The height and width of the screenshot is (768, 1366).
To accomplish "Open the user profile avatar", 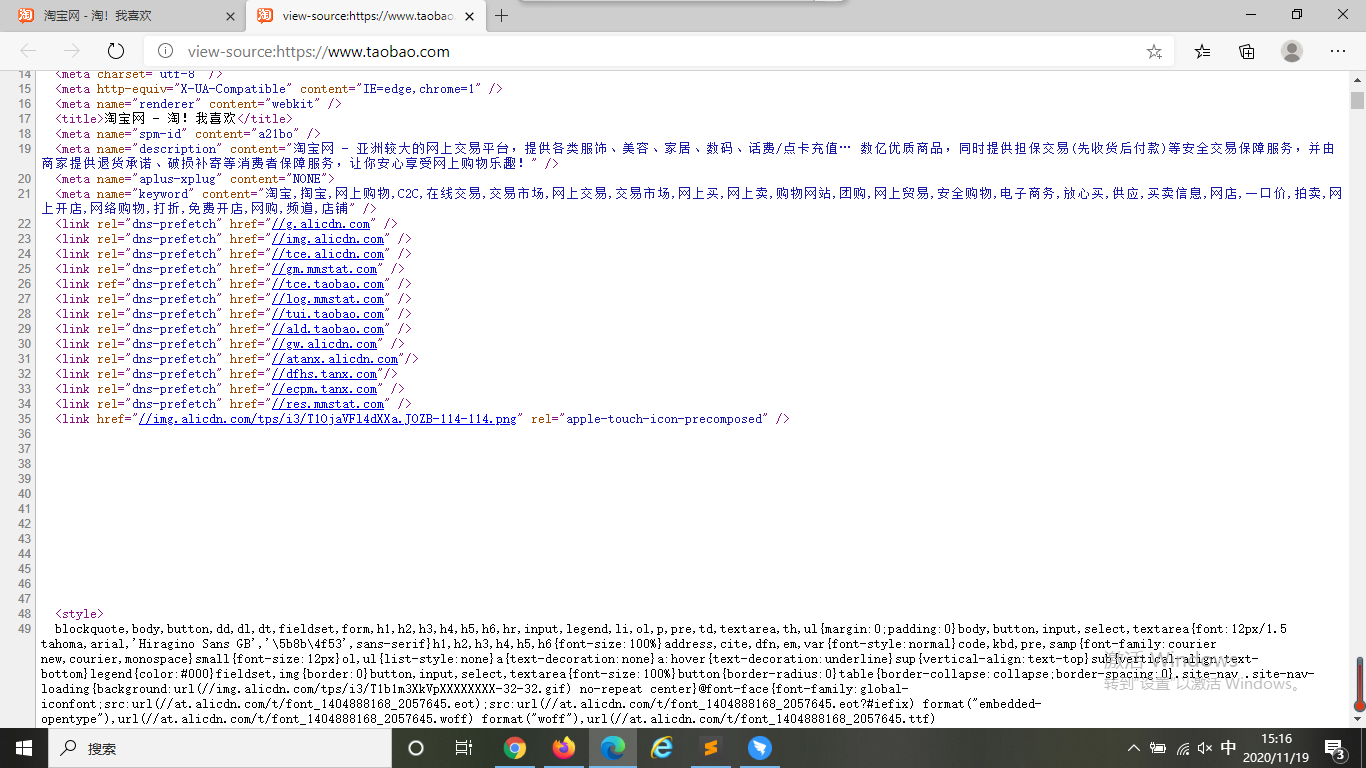I will pos(1292,51).
